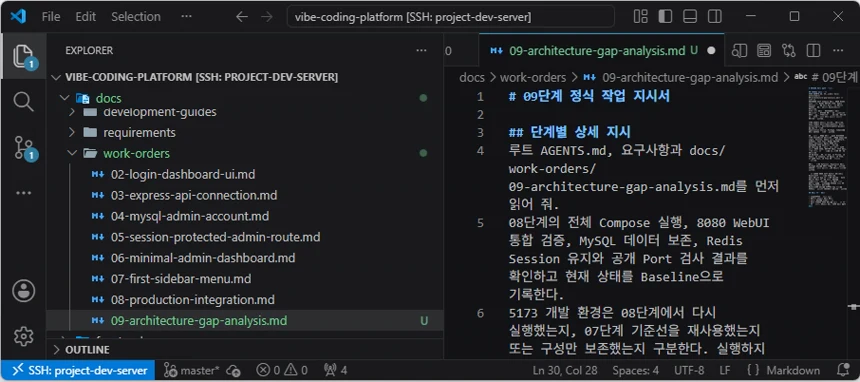860x382 pixels.
Task: Collapse the VIBE-CODING-PLATFORM workspace root
Action: click(x=56, y=77)
